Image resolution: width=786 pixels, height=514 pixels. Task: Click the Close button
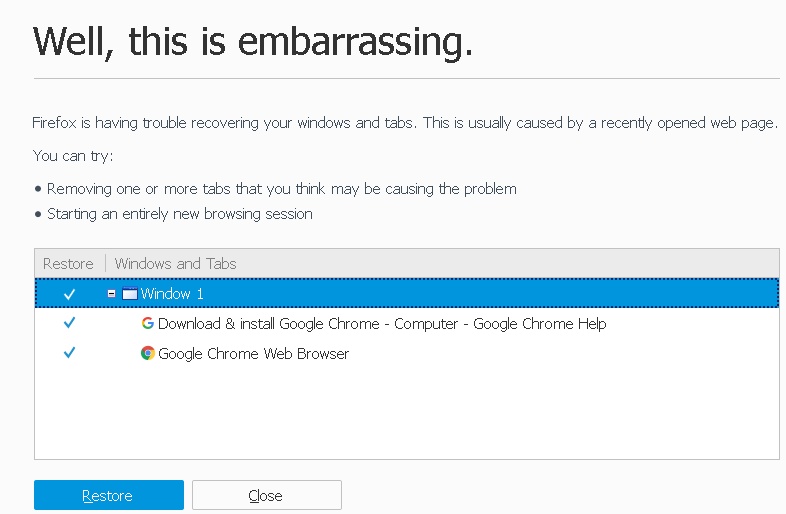click(267, 495)
